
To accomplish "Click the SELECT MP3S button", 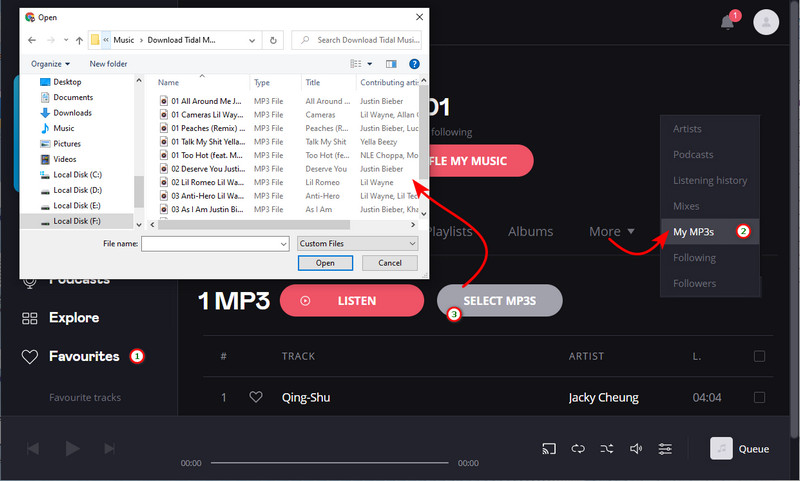I will [x=499, y=300].
